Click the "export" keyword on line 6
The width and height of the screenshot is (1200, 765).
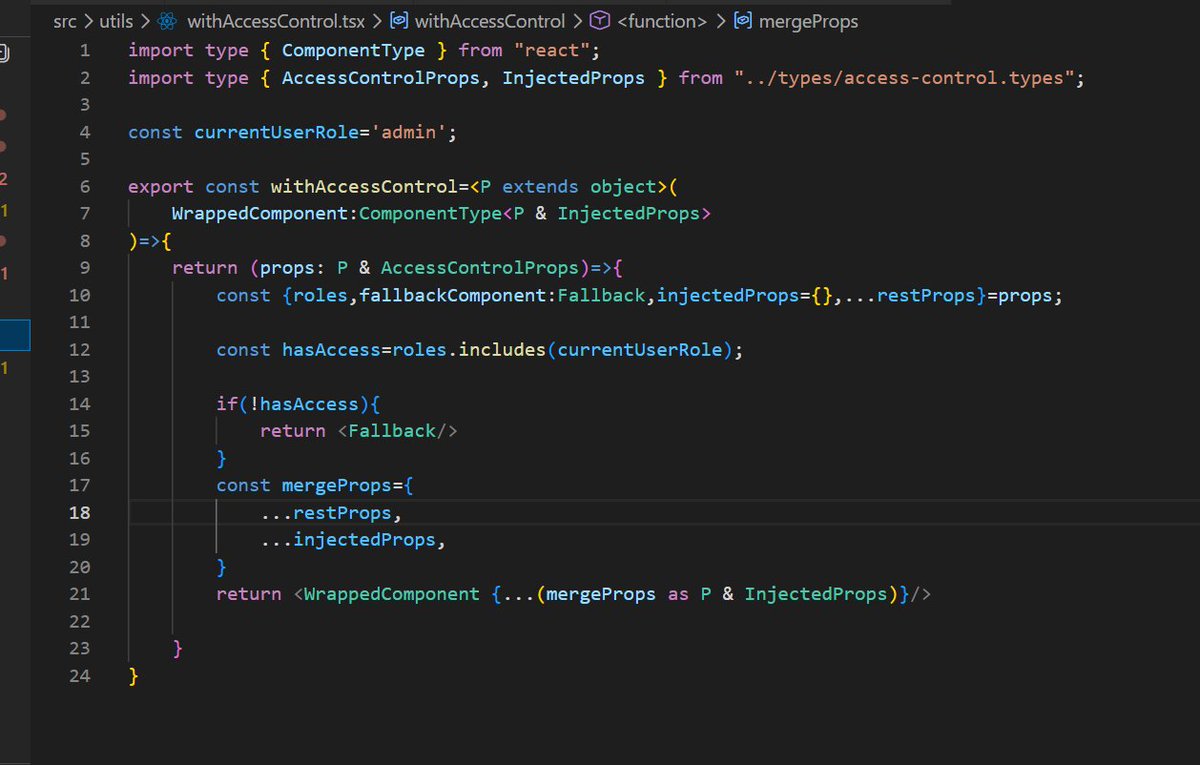coord(161,186)
